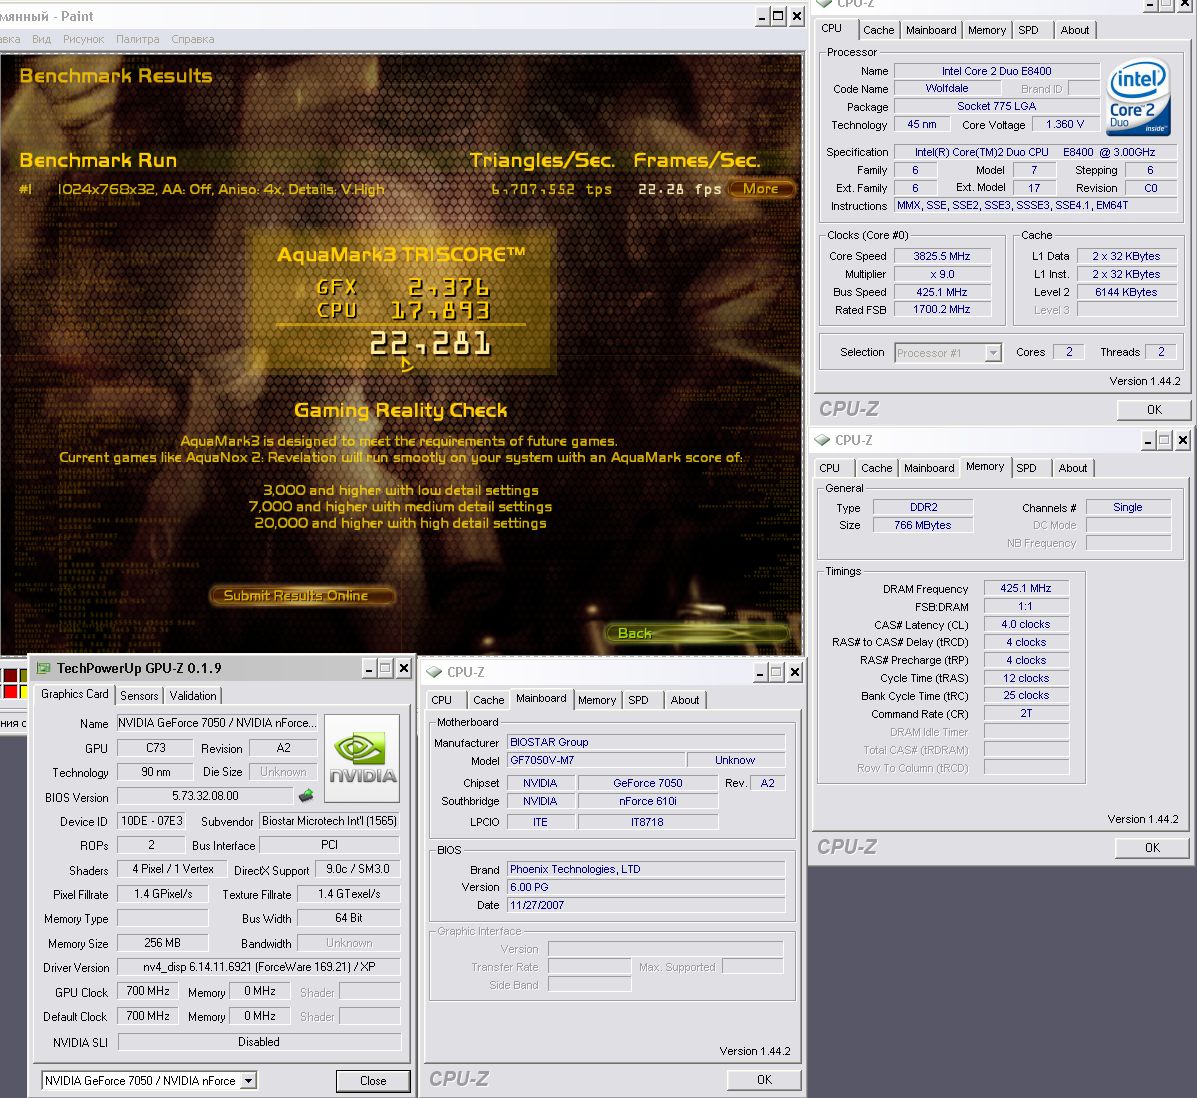Click the NVIDIA SLI field showing Disabled
The width and height of the screenshot is (1197, 1098).
259,1041
